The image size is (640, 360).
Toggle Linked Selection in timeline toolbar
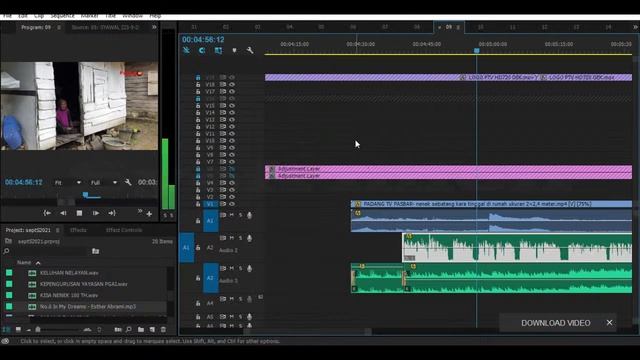pyautogui.click(x=218, y=50)
